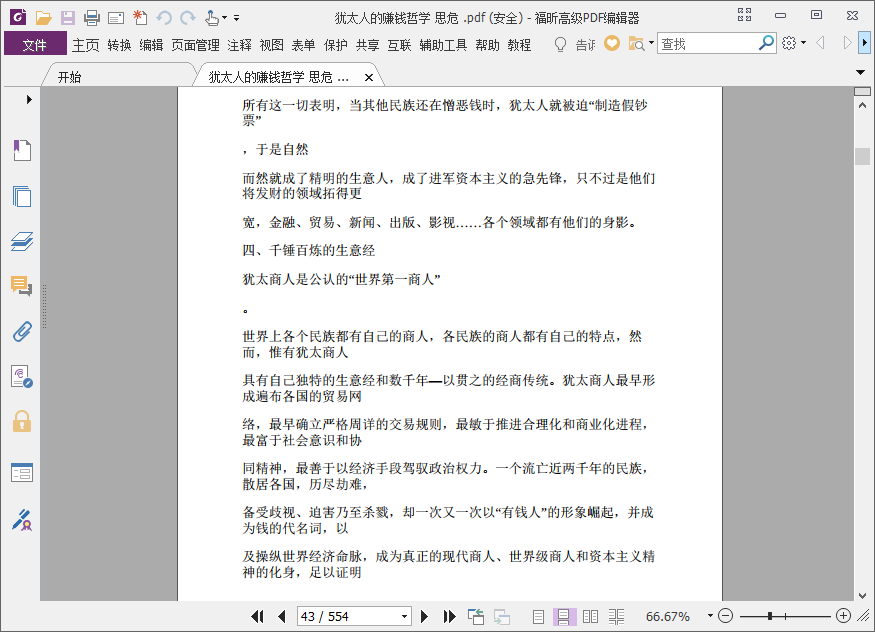
Task: Create new PDF from the starred page icon
Action: 140,18
